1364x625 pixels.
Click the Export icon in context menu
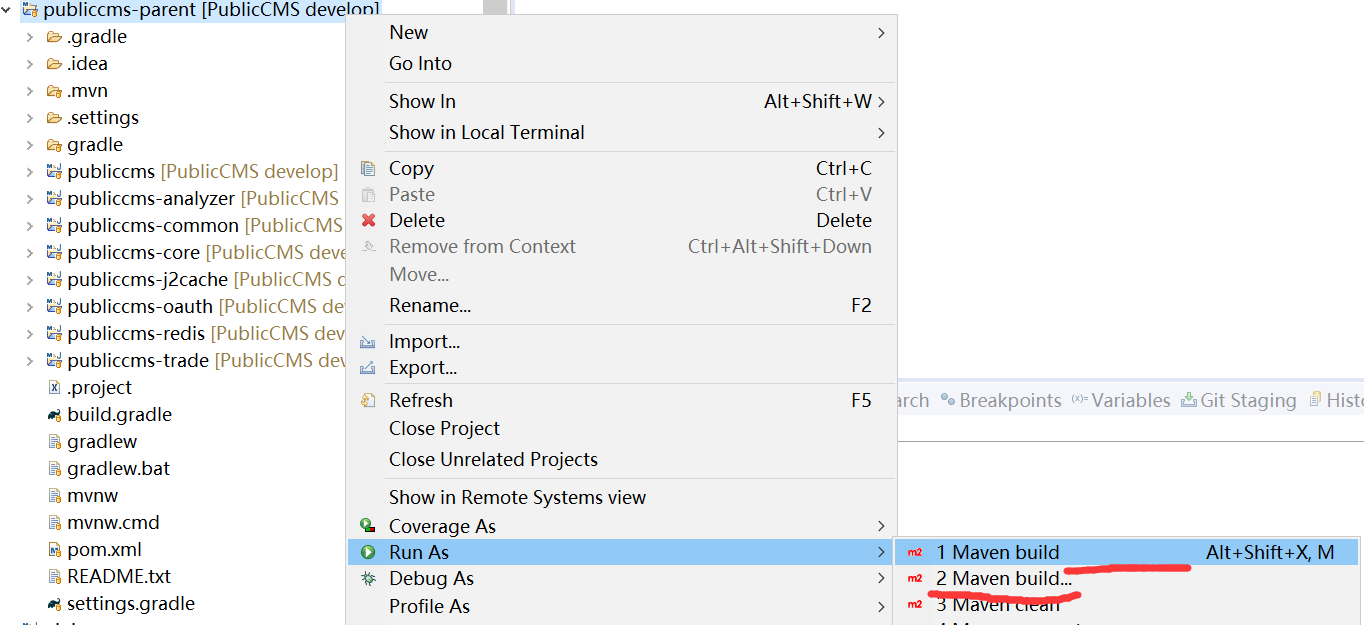coord(368,368)
